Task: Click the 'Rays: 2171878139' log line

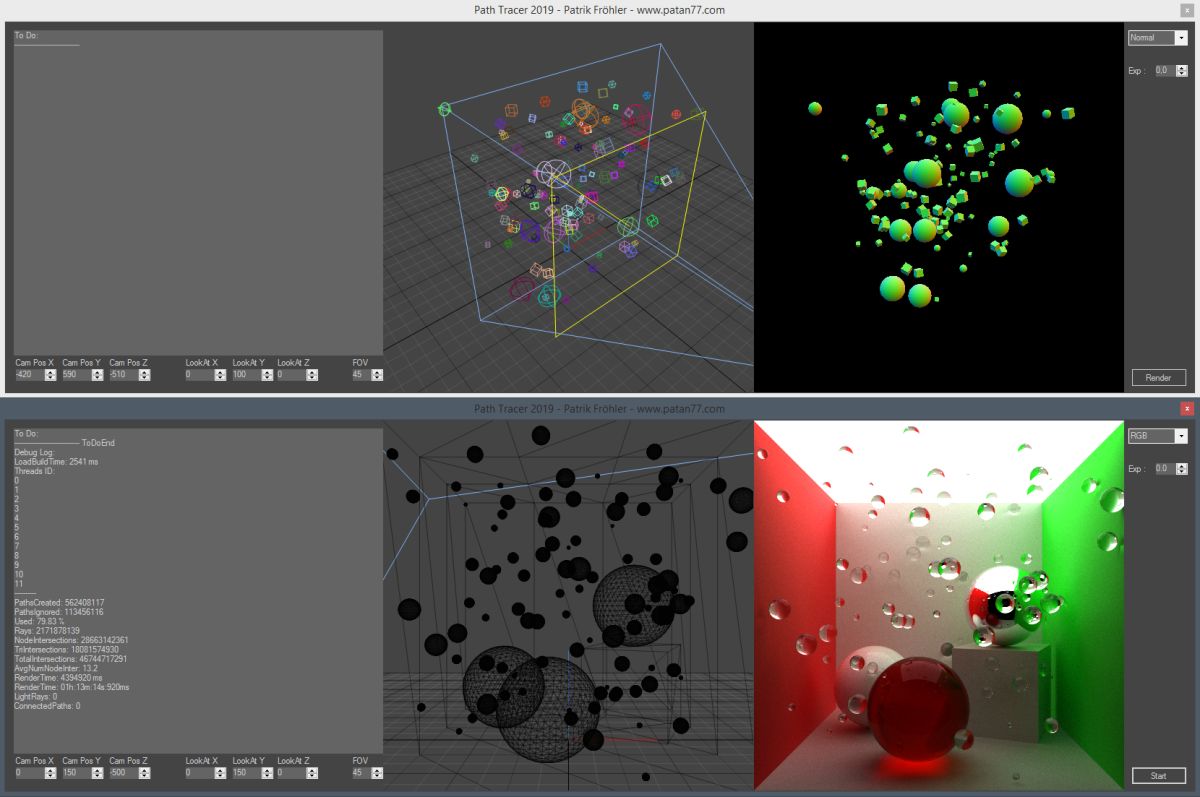Action: click(46, 630)
